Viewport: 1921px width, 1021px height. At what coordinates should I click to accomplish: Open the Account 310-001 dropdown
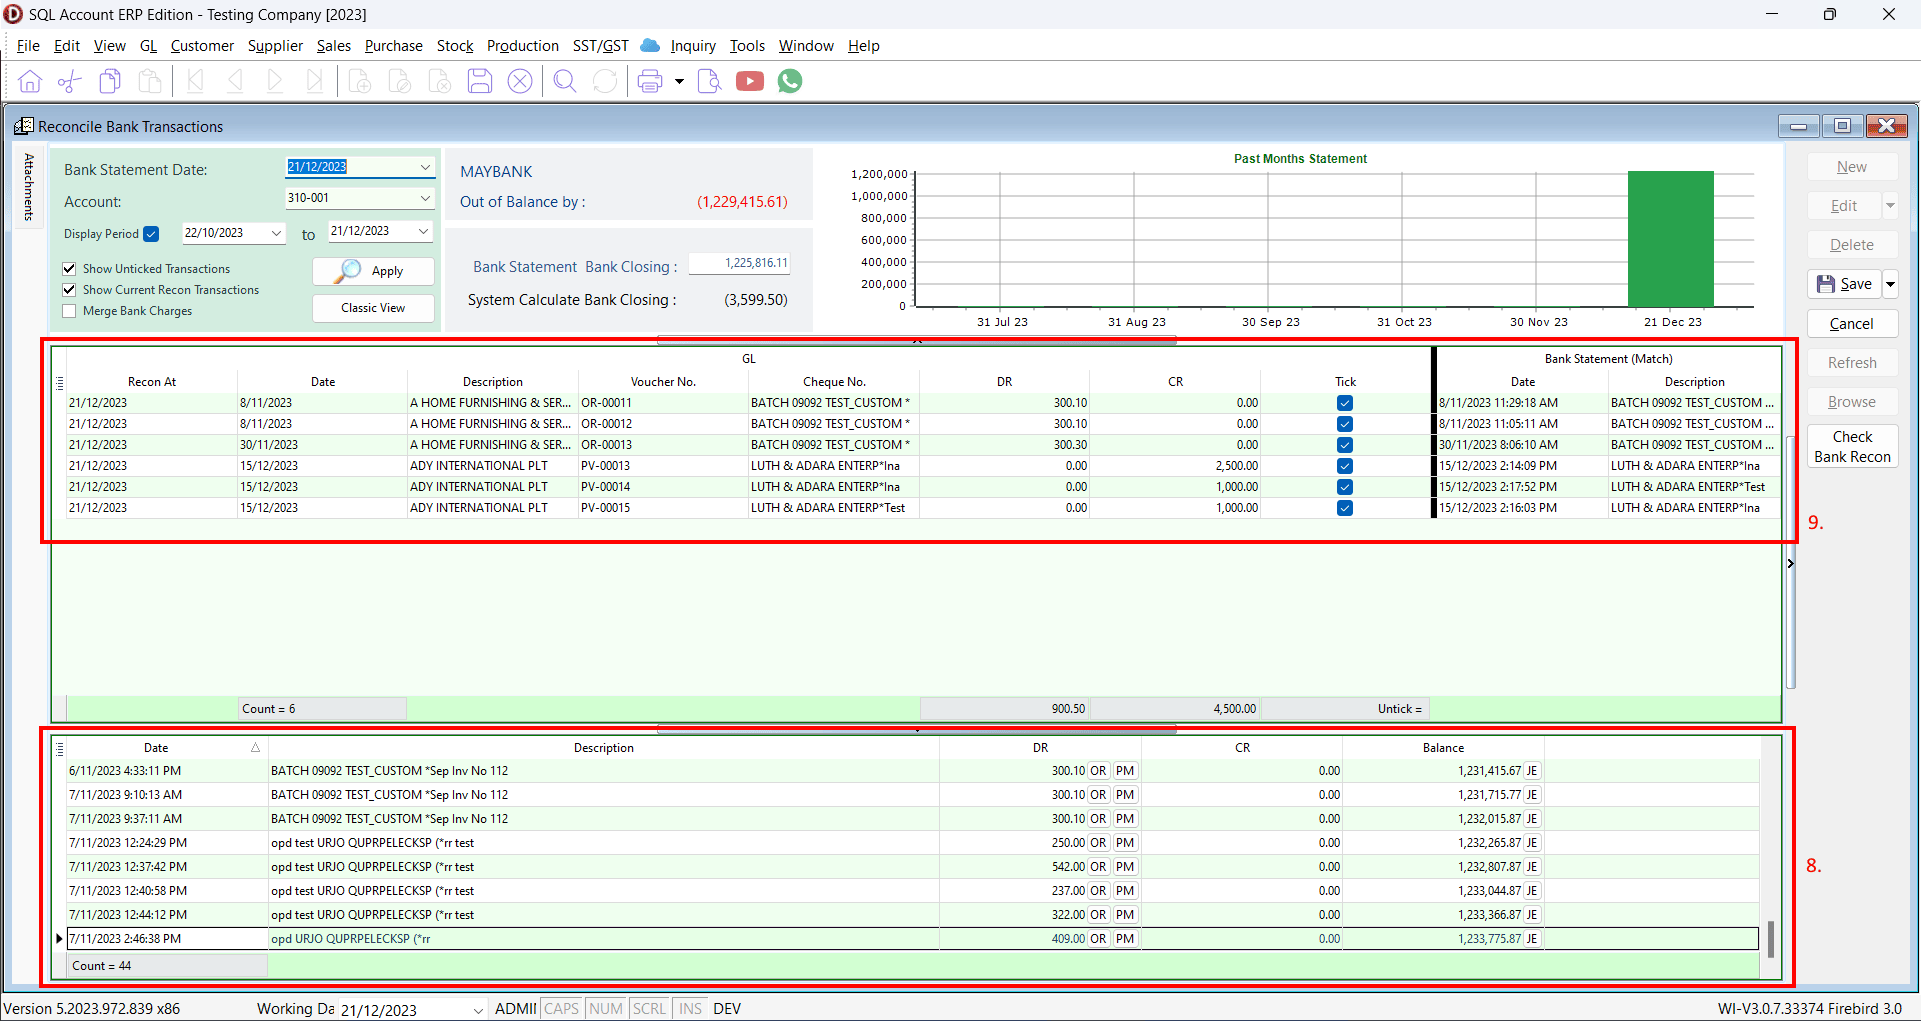click(425, 198)
